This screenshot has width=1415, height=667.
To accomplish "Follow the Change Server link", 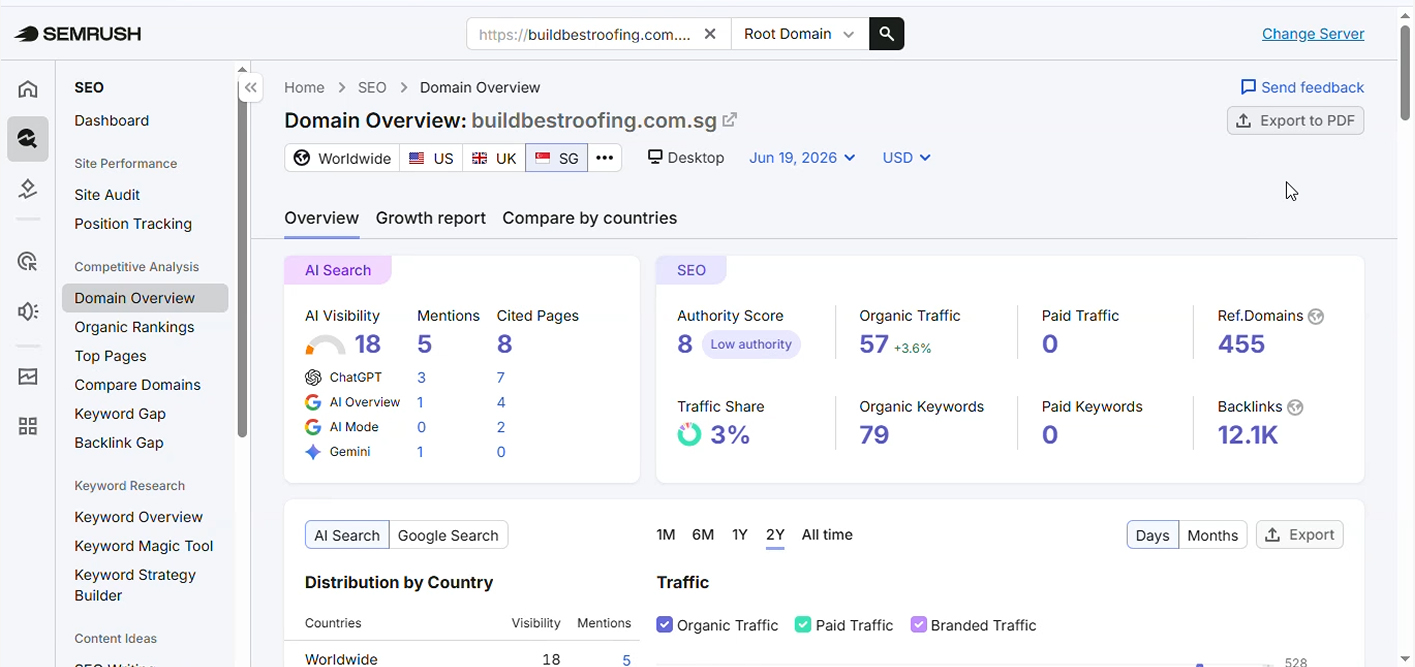I will [1313, 34].
